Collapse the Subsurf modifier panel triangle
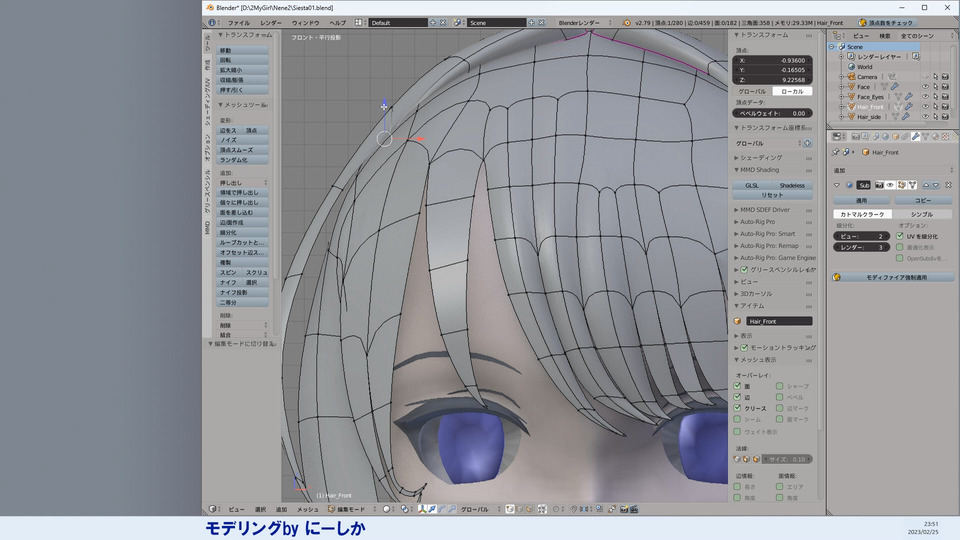 [837, 185]
